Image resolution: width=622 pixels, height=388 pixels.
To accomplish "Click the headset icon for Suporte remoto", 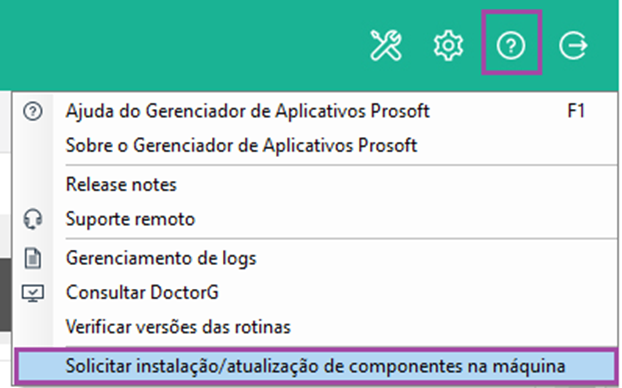I will [x=33, y=219].
